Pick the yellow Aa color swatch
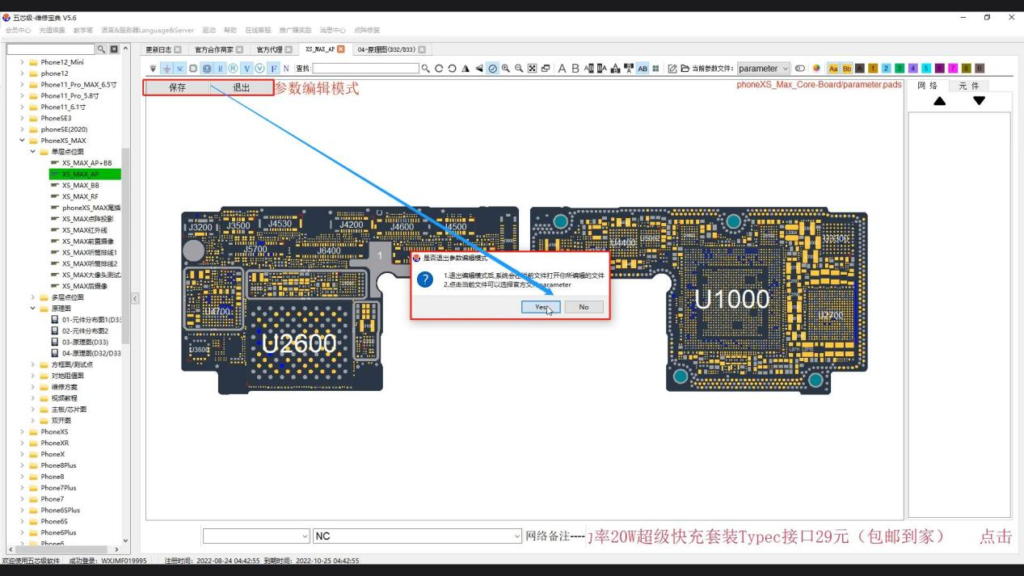This screenshot has width=1024, height=576. tap(833, 69)
